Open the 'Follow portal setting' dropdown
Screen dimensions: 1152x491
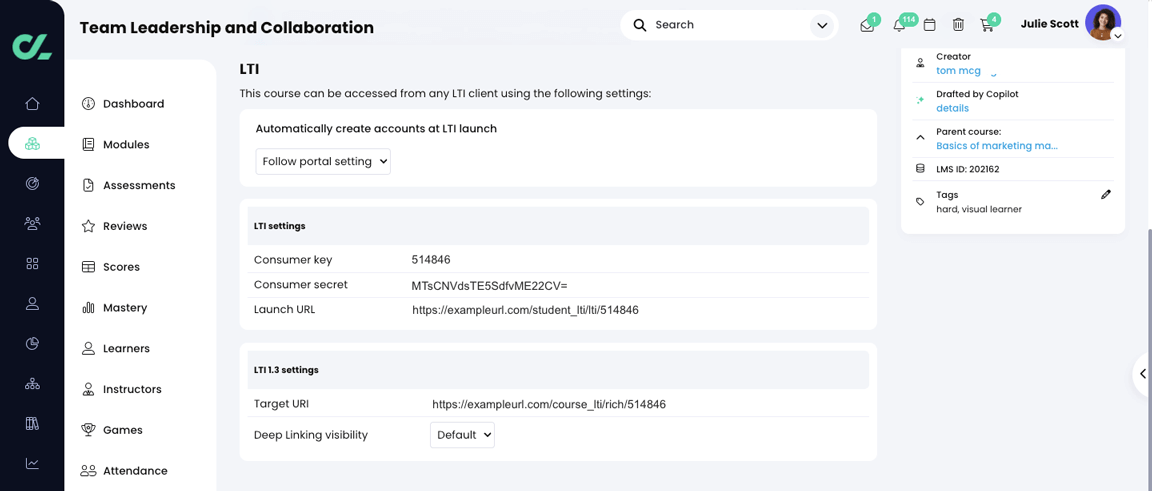(323, 161)
